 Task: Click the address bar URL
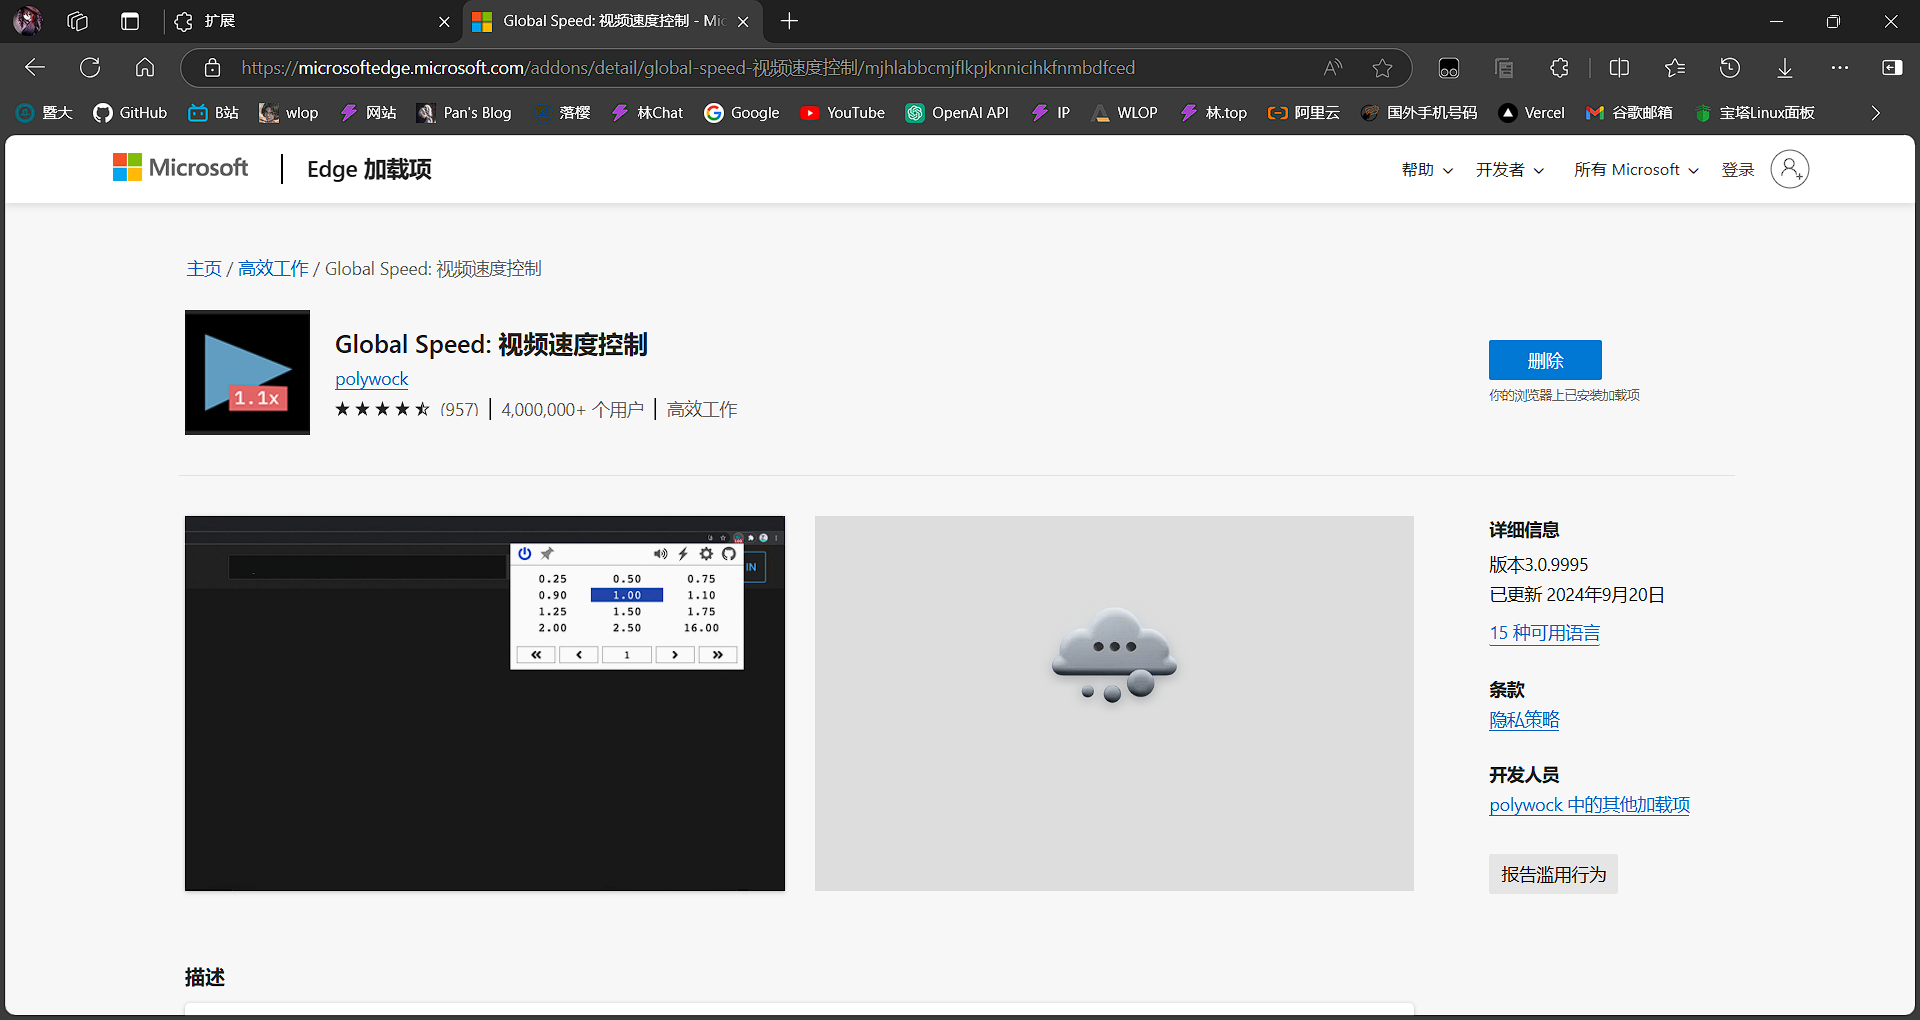(688, 68)
